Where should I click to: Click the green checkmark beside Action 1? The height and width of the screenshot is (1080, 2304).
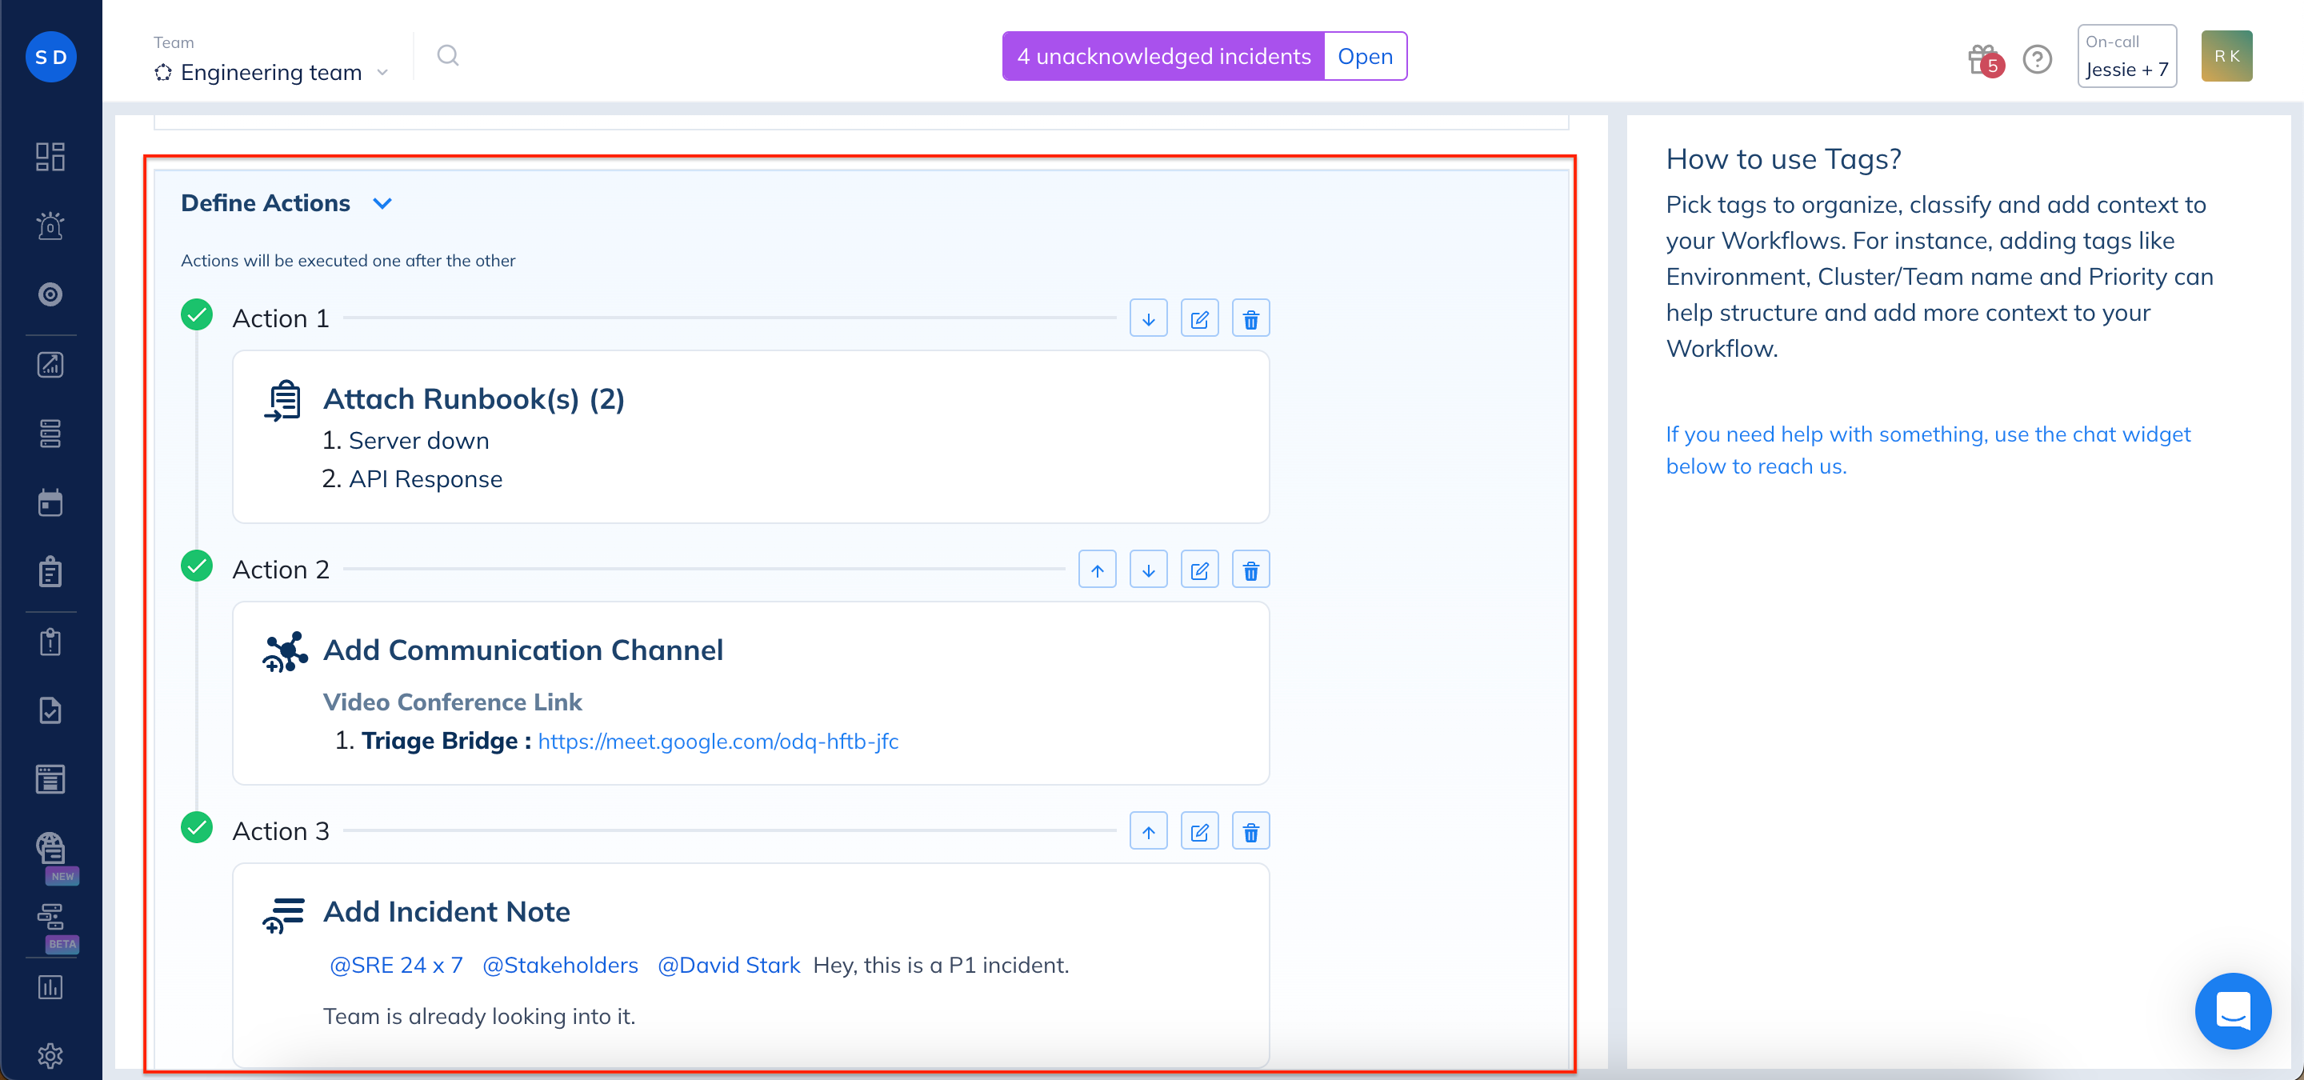[x=197, y=315]
